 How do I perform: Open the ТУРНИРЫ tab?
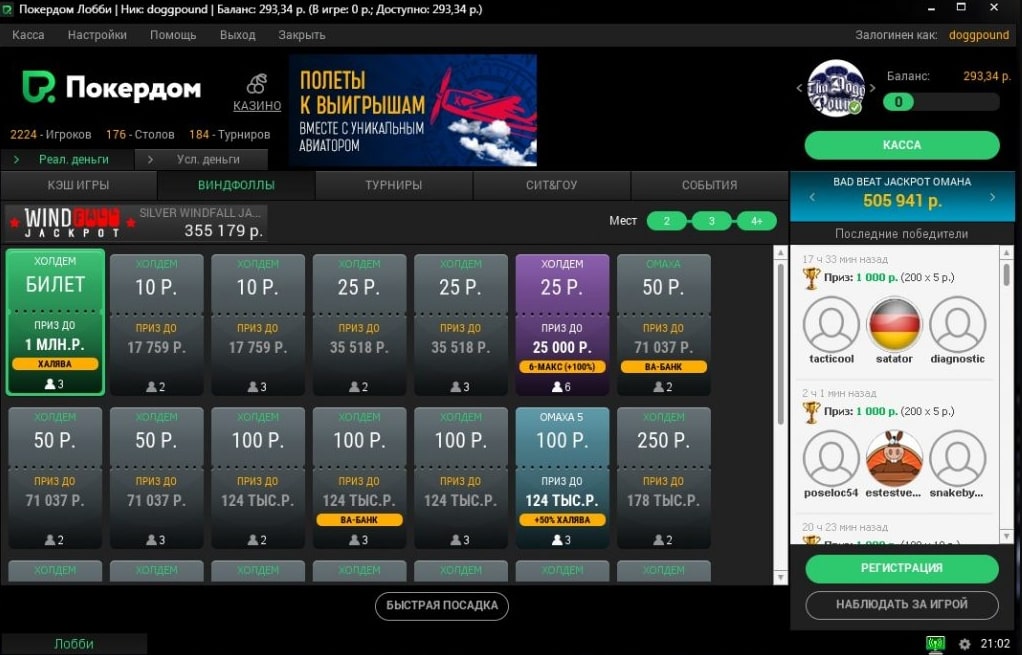pos(394,185)
